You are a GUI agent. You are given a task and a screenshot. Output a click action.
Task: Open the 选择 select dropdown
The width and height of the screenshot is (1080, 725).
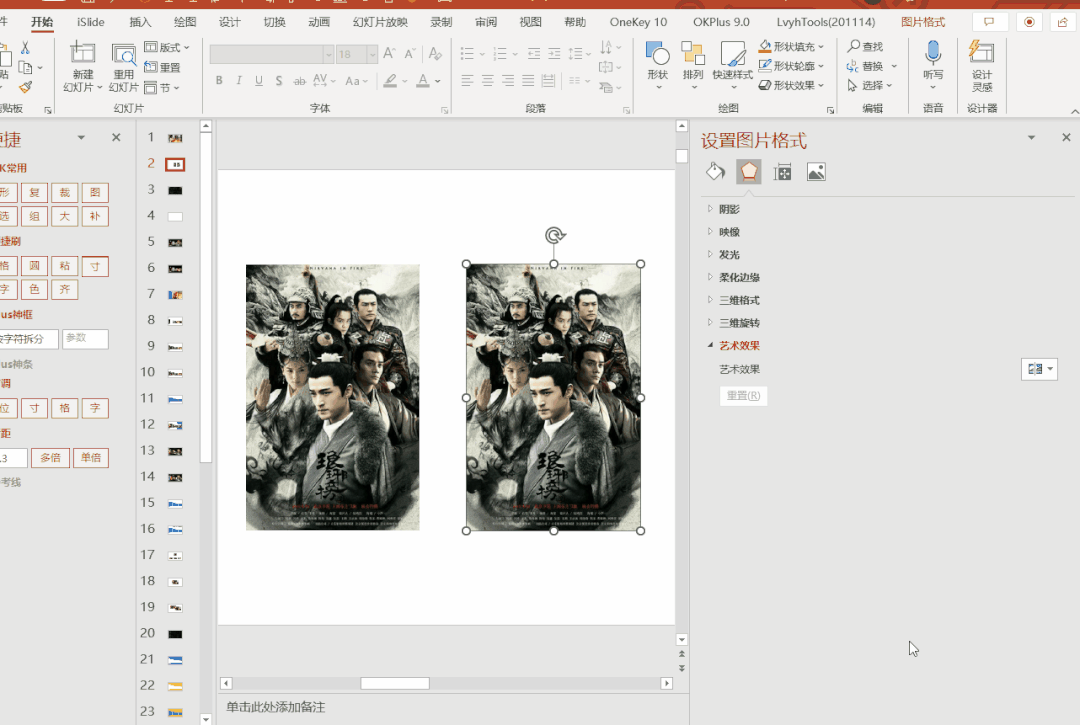[x=870, y=85]
